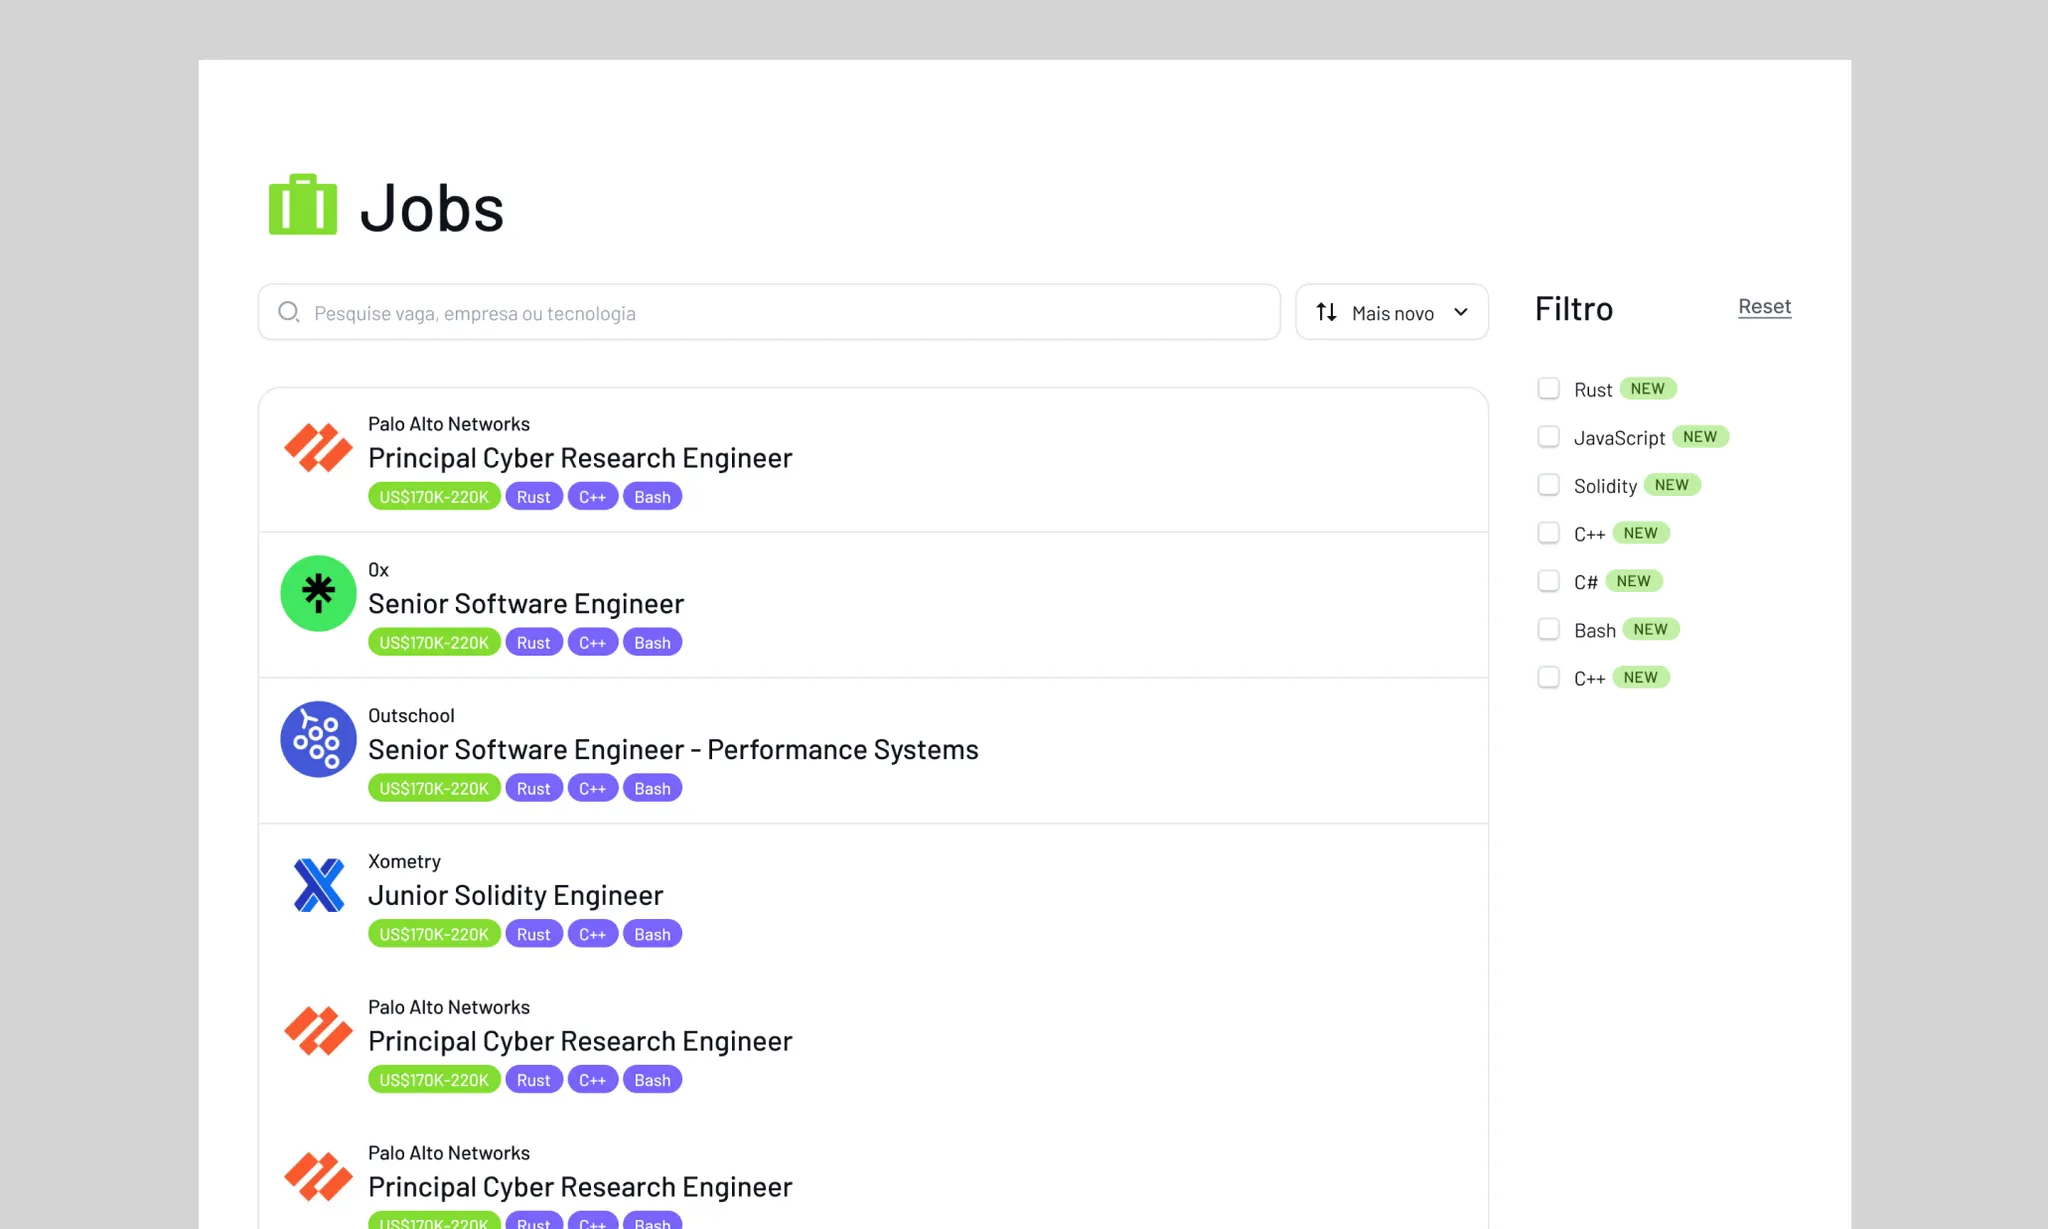Click the sort arrows icon
The image size is (2048, 1229).
pyautogui.click(x=1326, y=312)
